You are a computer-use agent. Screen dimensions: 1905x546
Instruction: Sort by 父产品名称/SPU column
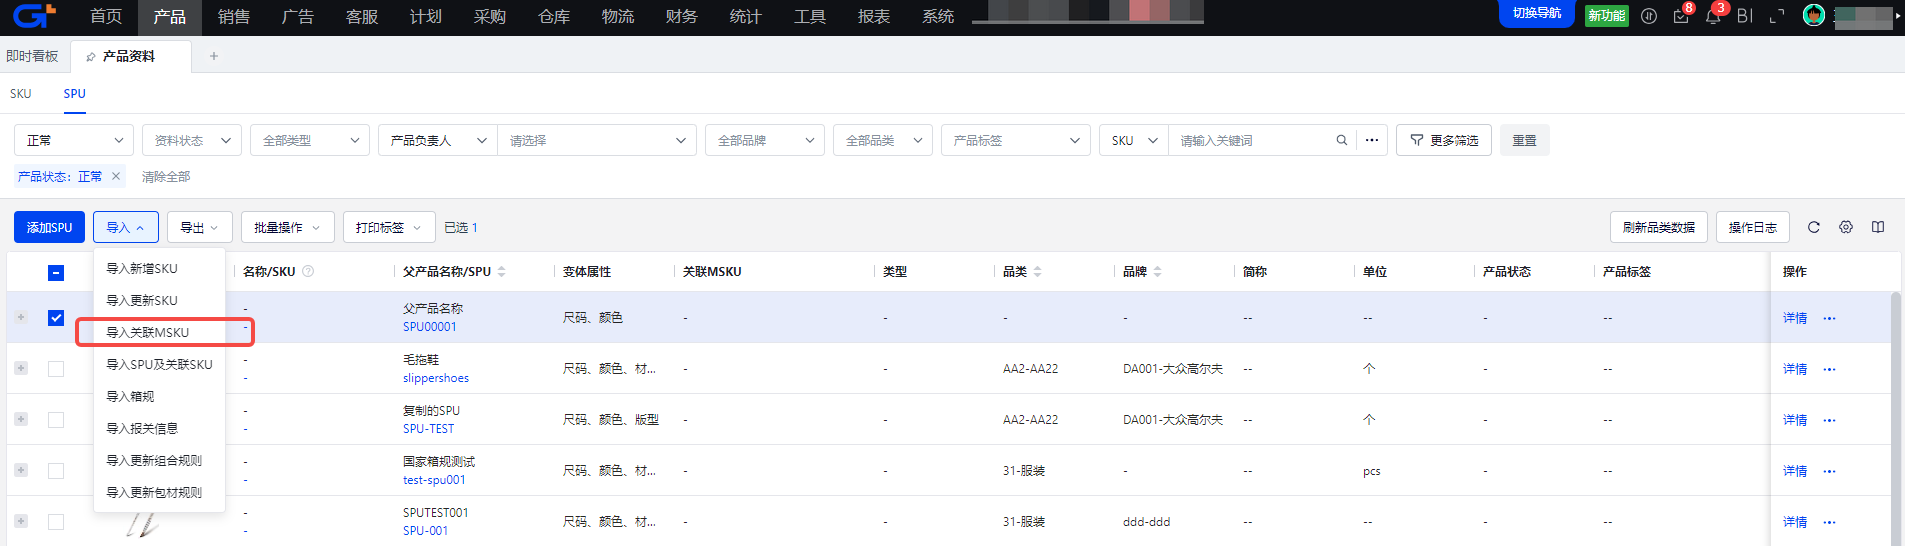(501, 271)
